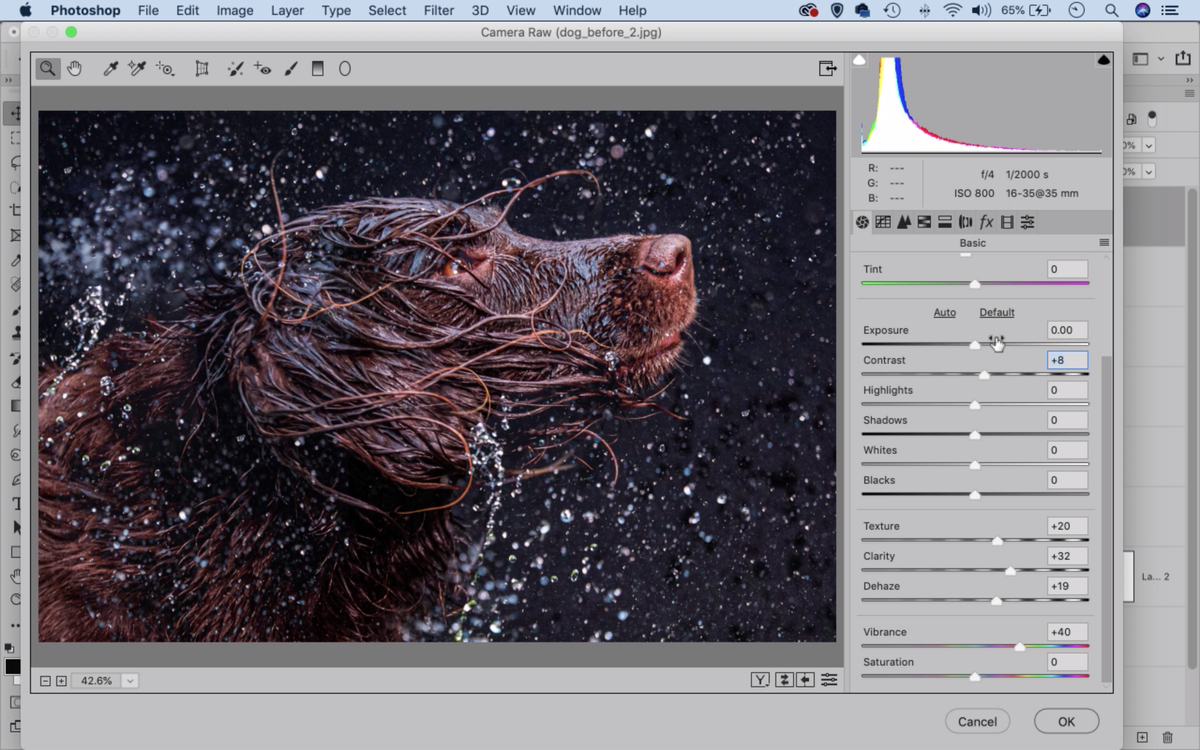
Task: Confirm changes with the OK button
Action: coord(1065,720)
